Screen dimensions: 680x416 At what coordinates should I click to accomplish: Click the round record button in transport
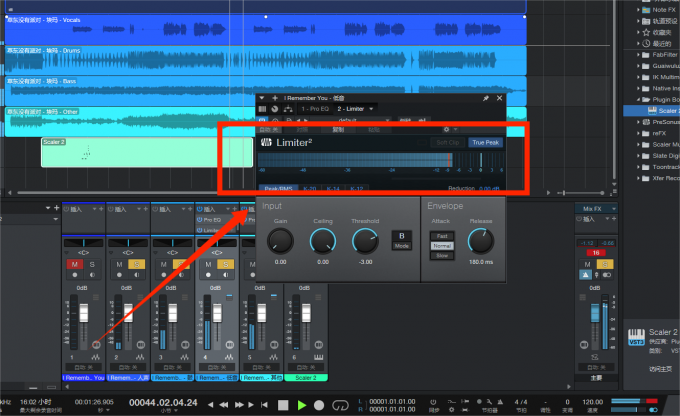[x=319, y=405]
